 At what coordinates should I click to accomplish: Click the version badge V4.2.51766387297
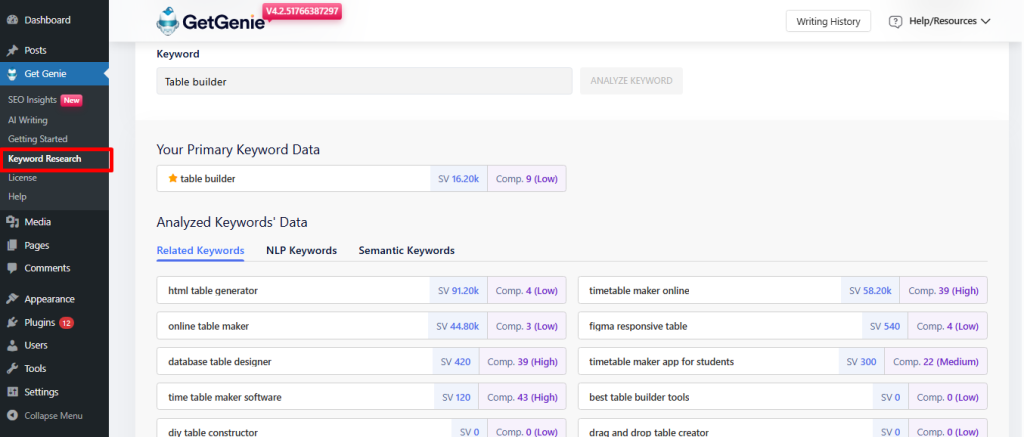pos(302,11)
